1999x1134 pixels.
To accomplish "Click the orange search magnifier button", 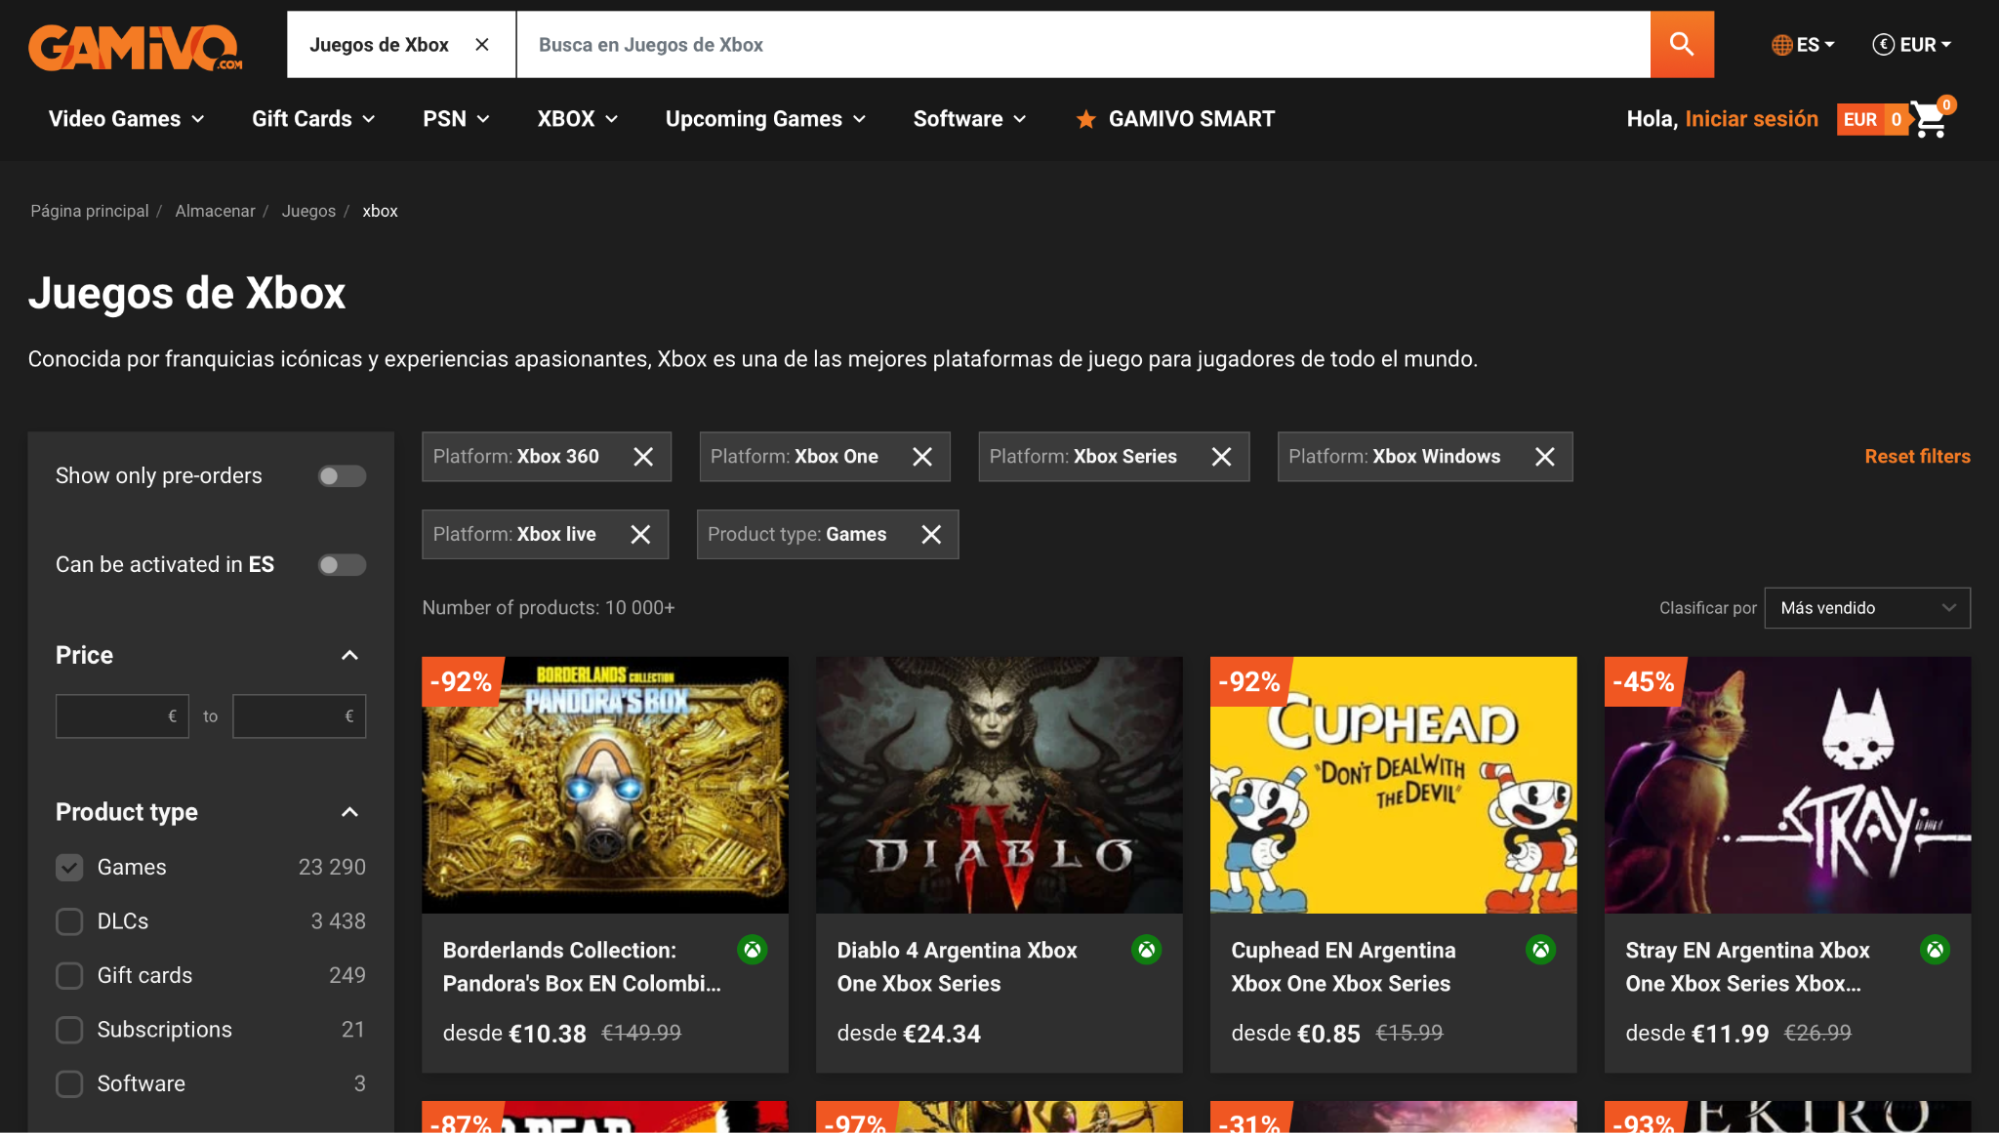I will pos(1681,44).
